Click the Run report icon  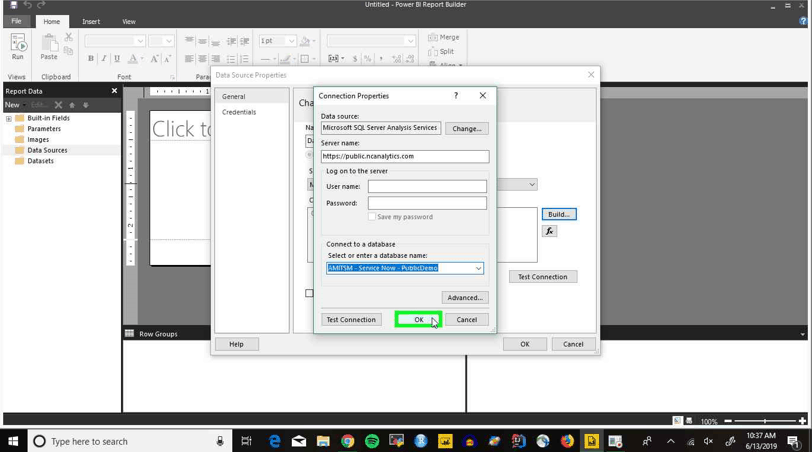(18, 46)
